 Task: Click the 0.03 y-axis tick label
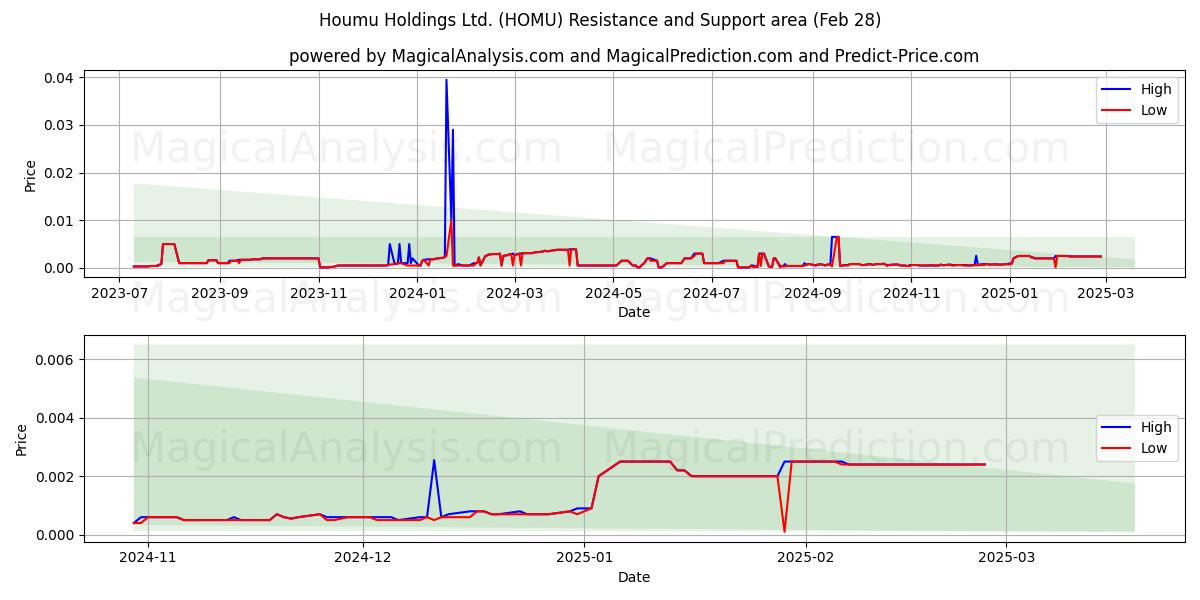point(60,126)
